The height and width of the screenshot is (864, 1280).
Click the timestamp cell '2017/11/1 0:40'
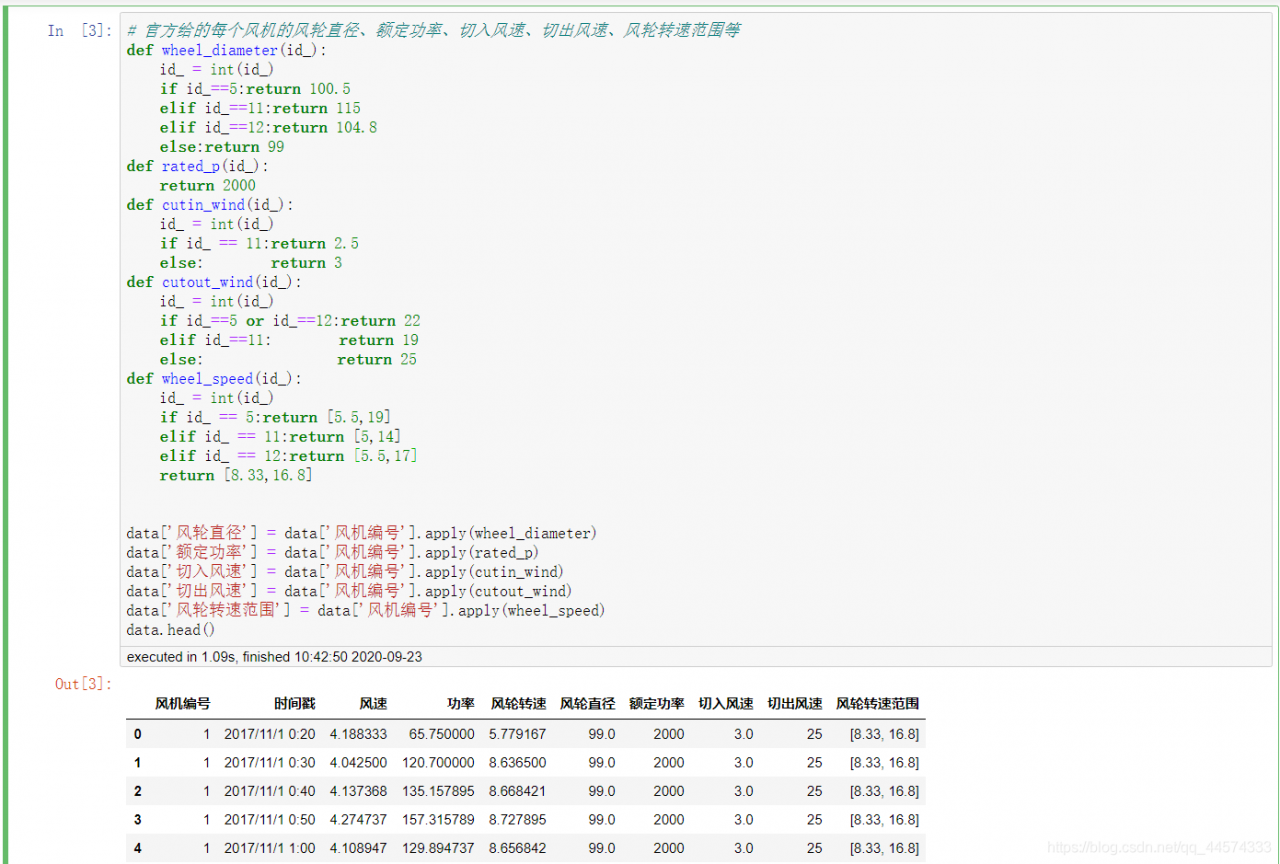click(270, 791)
